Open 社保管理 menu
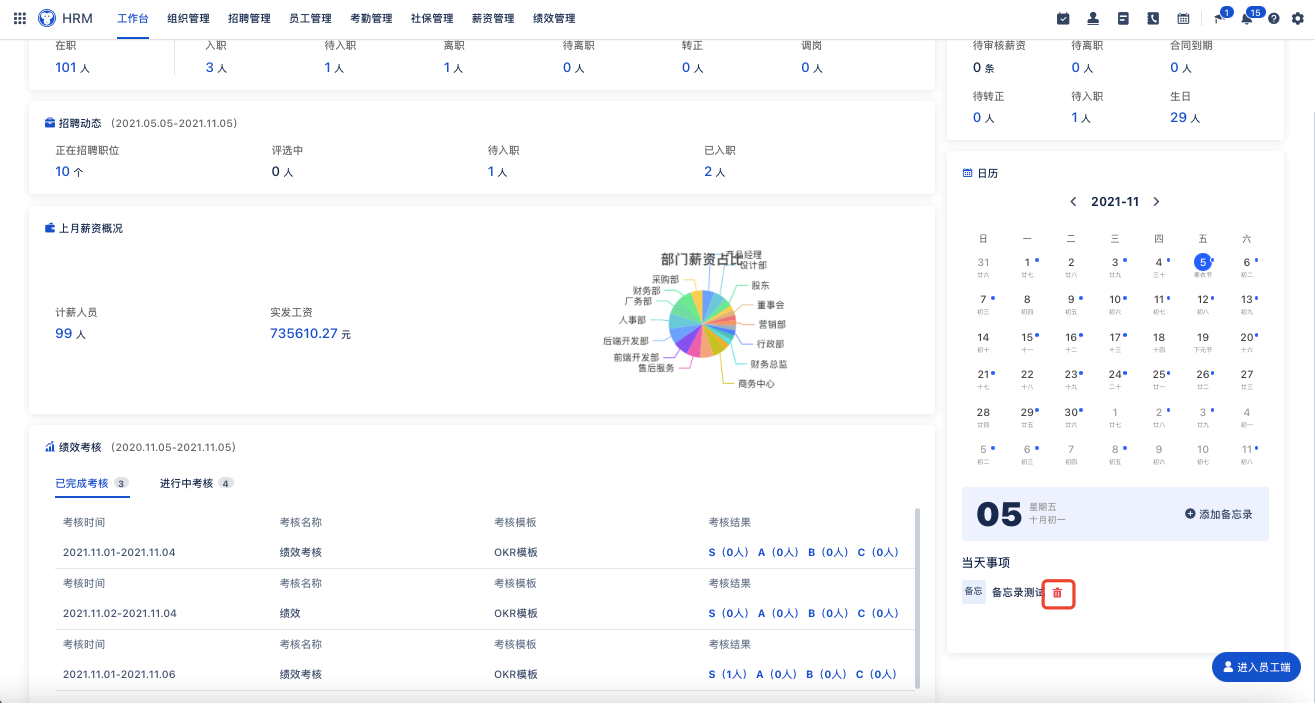This screenshot has width=1315, height=703. pyautogui.click(x=432, y=18)
